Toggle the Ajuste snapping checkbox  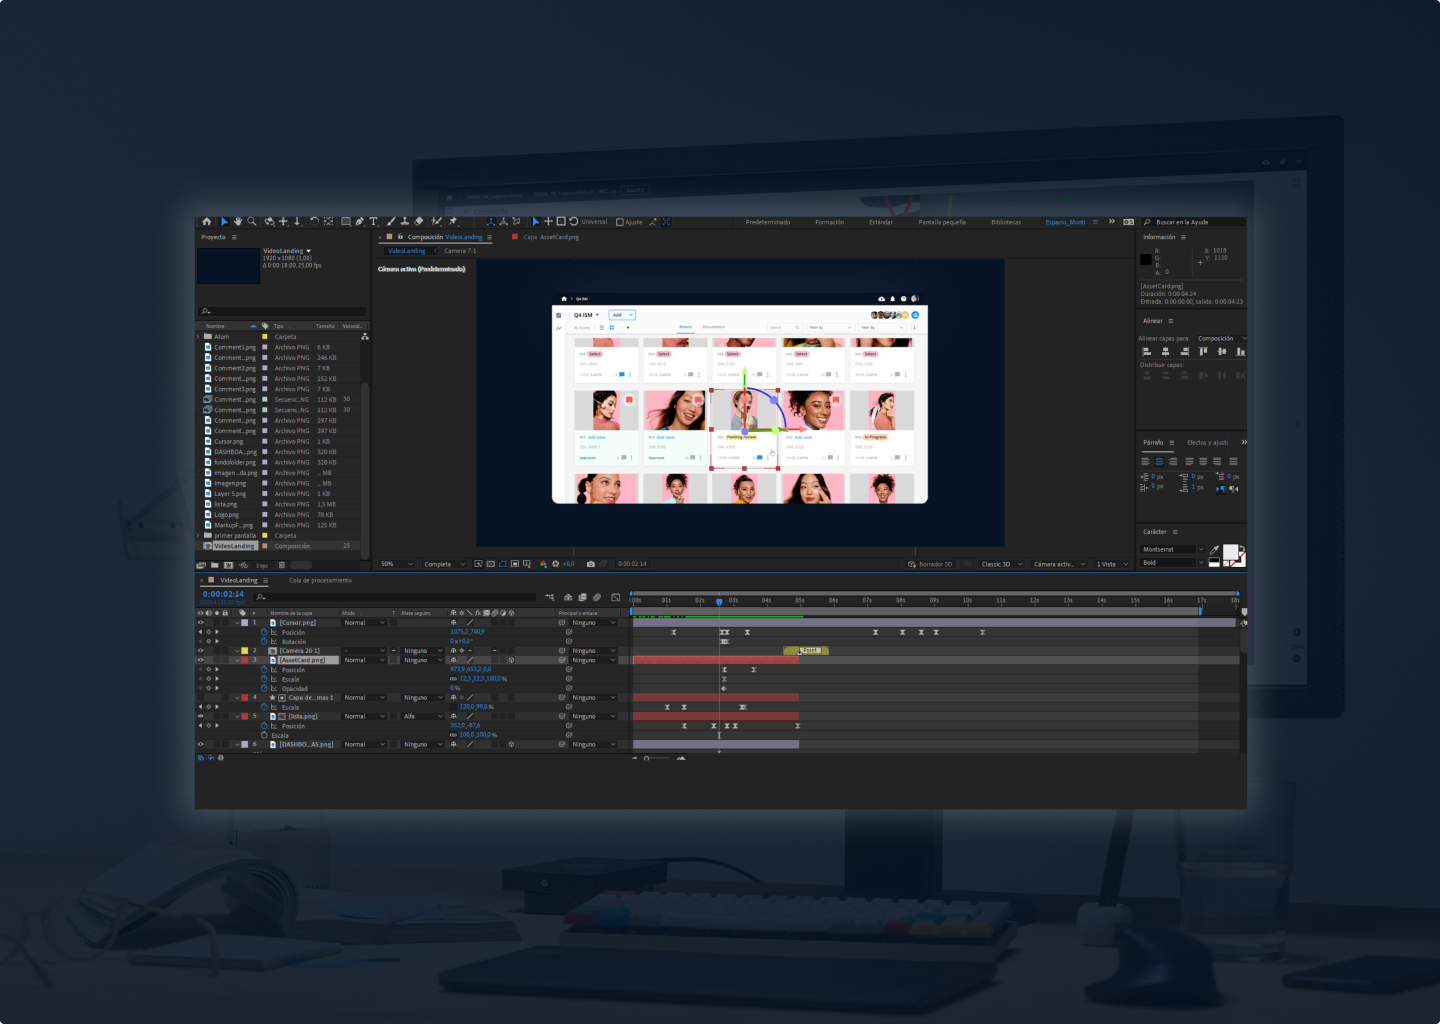coord(620,222)
